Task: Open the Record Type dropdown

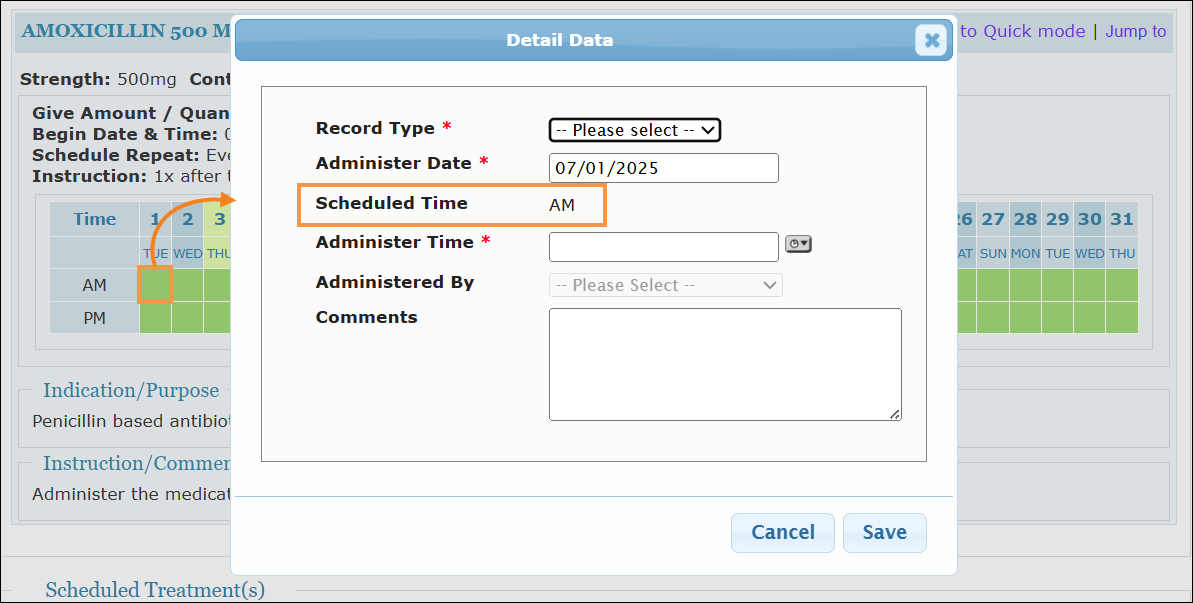Action: point(635,130)
